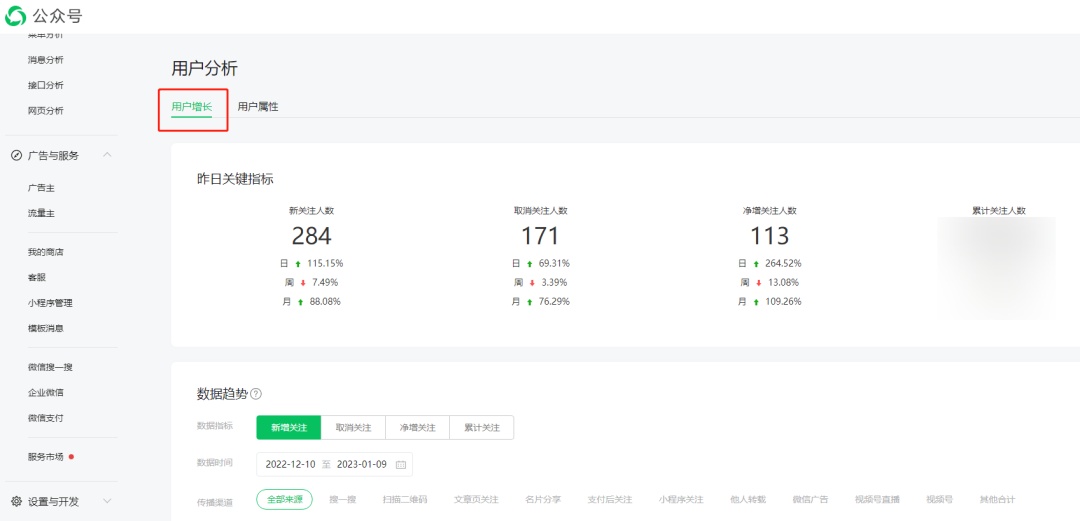Click the WeChat 公众号 logo icon
This screenshot has width=1080, height=521.
click(x=17, y=16)
